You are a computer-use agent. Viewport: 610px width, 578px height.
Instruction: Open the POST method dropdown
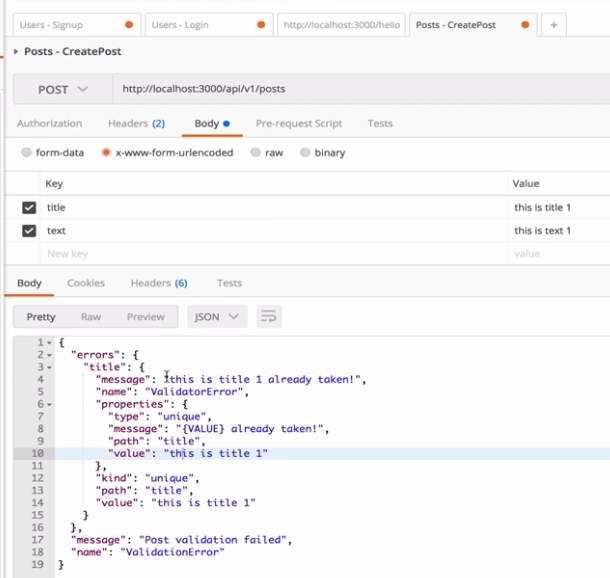(62, 89)
